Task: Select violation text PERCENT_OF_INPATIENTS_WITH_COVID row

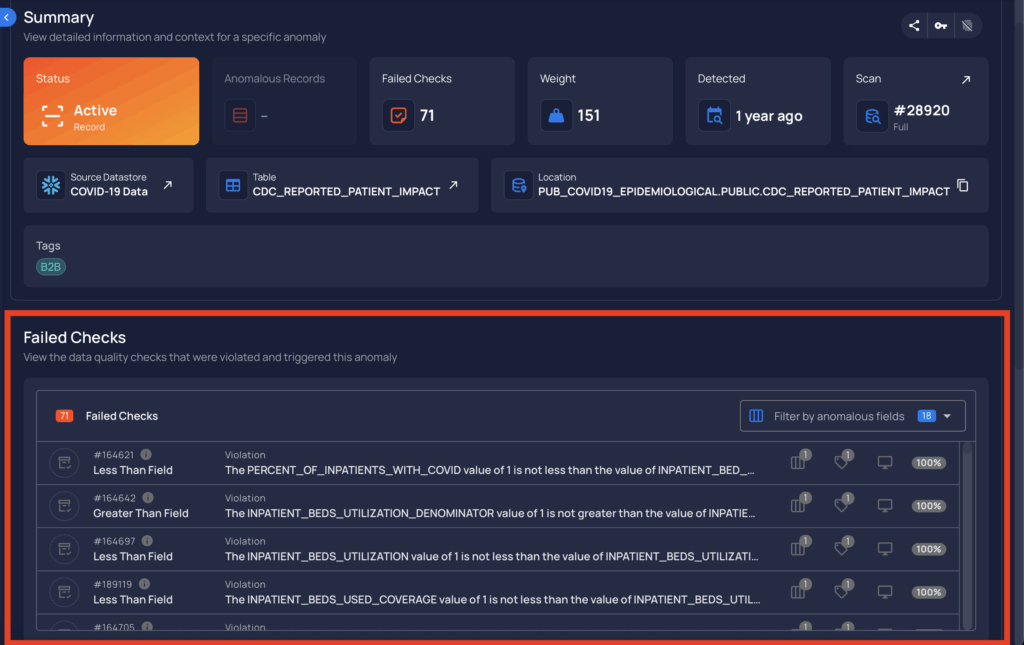Action: pyautogui.click(x=490, y=470)
